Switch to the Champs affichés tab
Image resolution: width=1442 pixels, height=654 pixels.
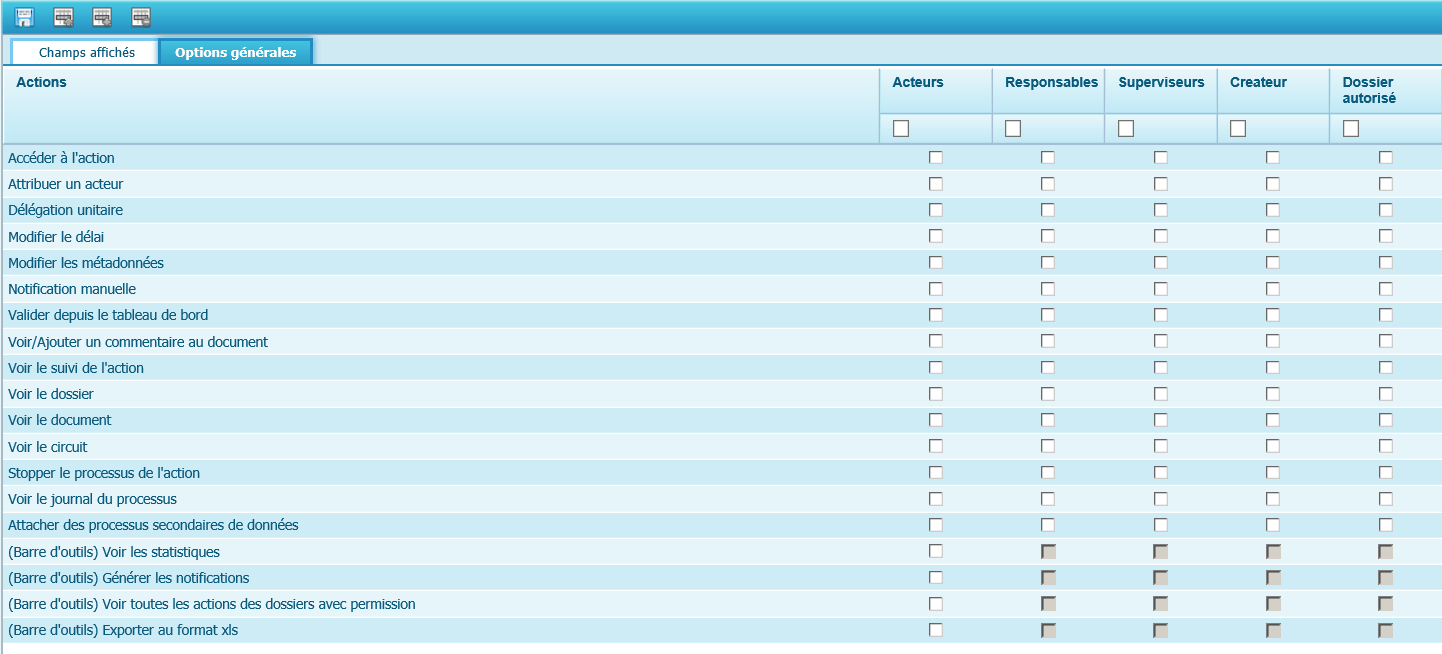click(86, 52)
